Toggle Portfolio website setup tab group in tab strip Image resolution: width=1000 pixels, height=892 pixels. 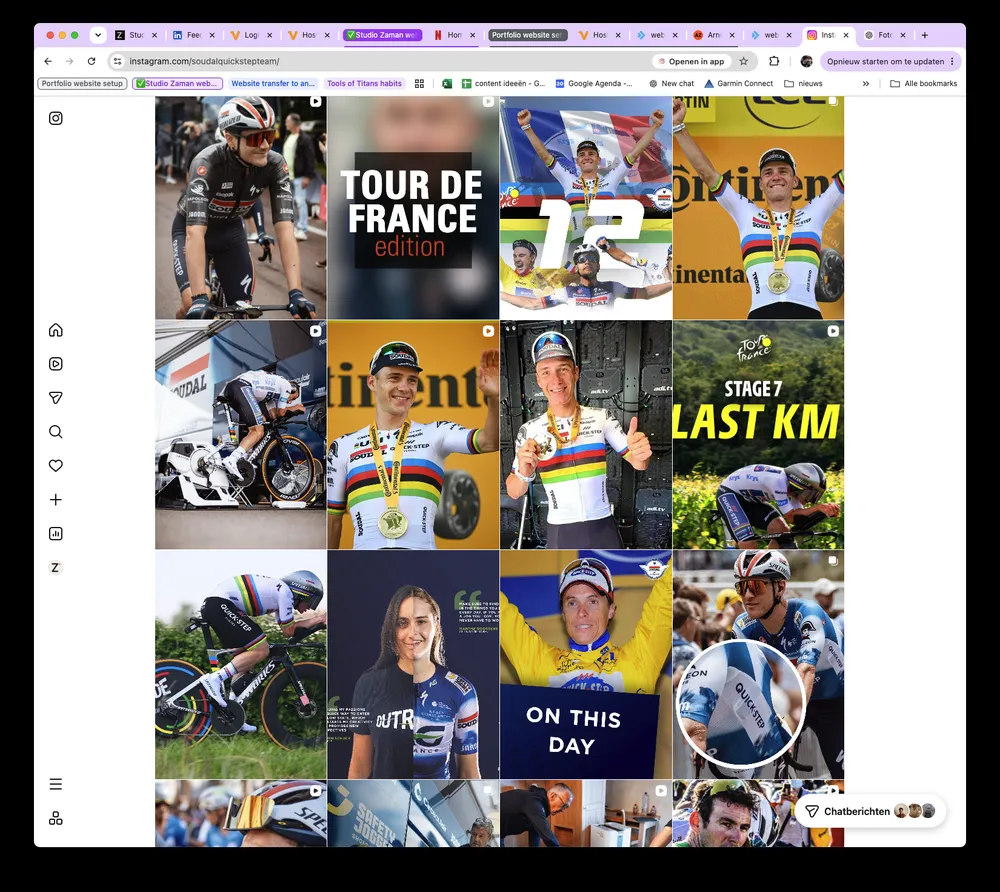tap(527, 35)
